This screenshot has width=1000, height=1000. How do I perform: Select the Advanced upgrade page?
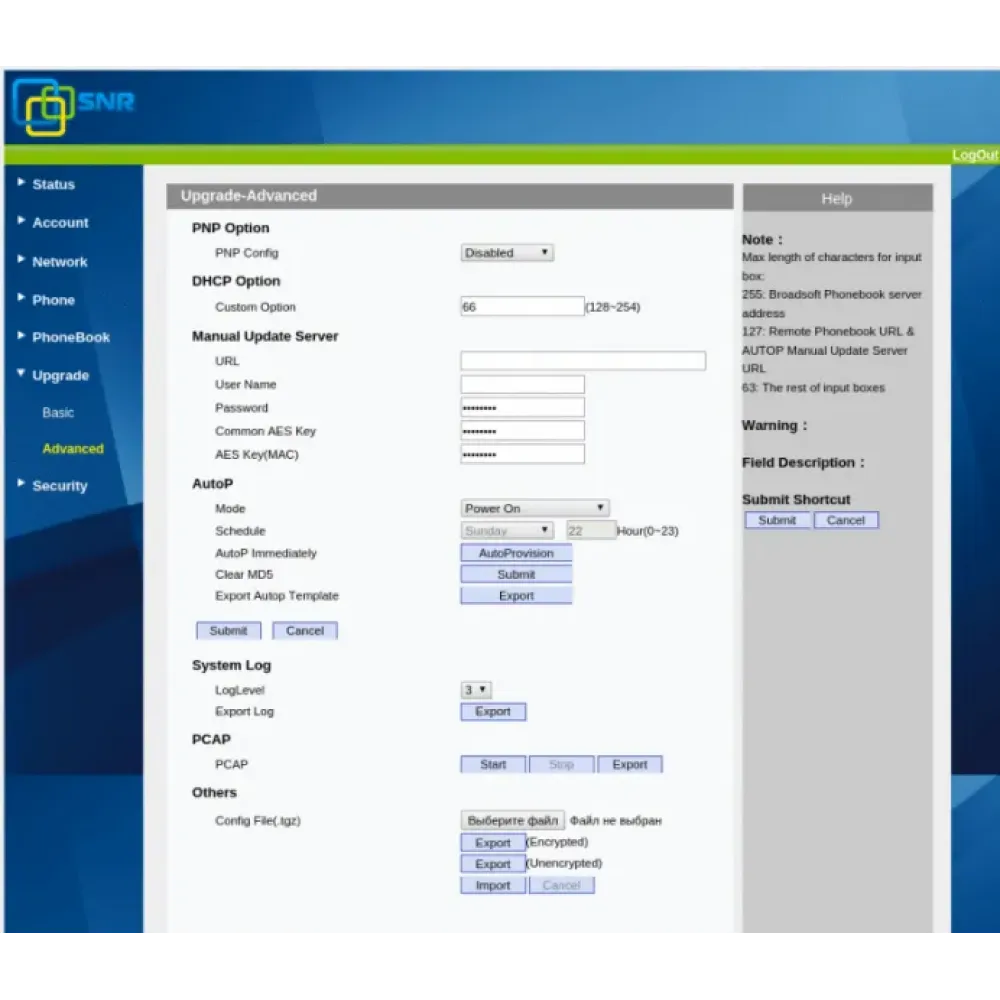click(73, 449)
